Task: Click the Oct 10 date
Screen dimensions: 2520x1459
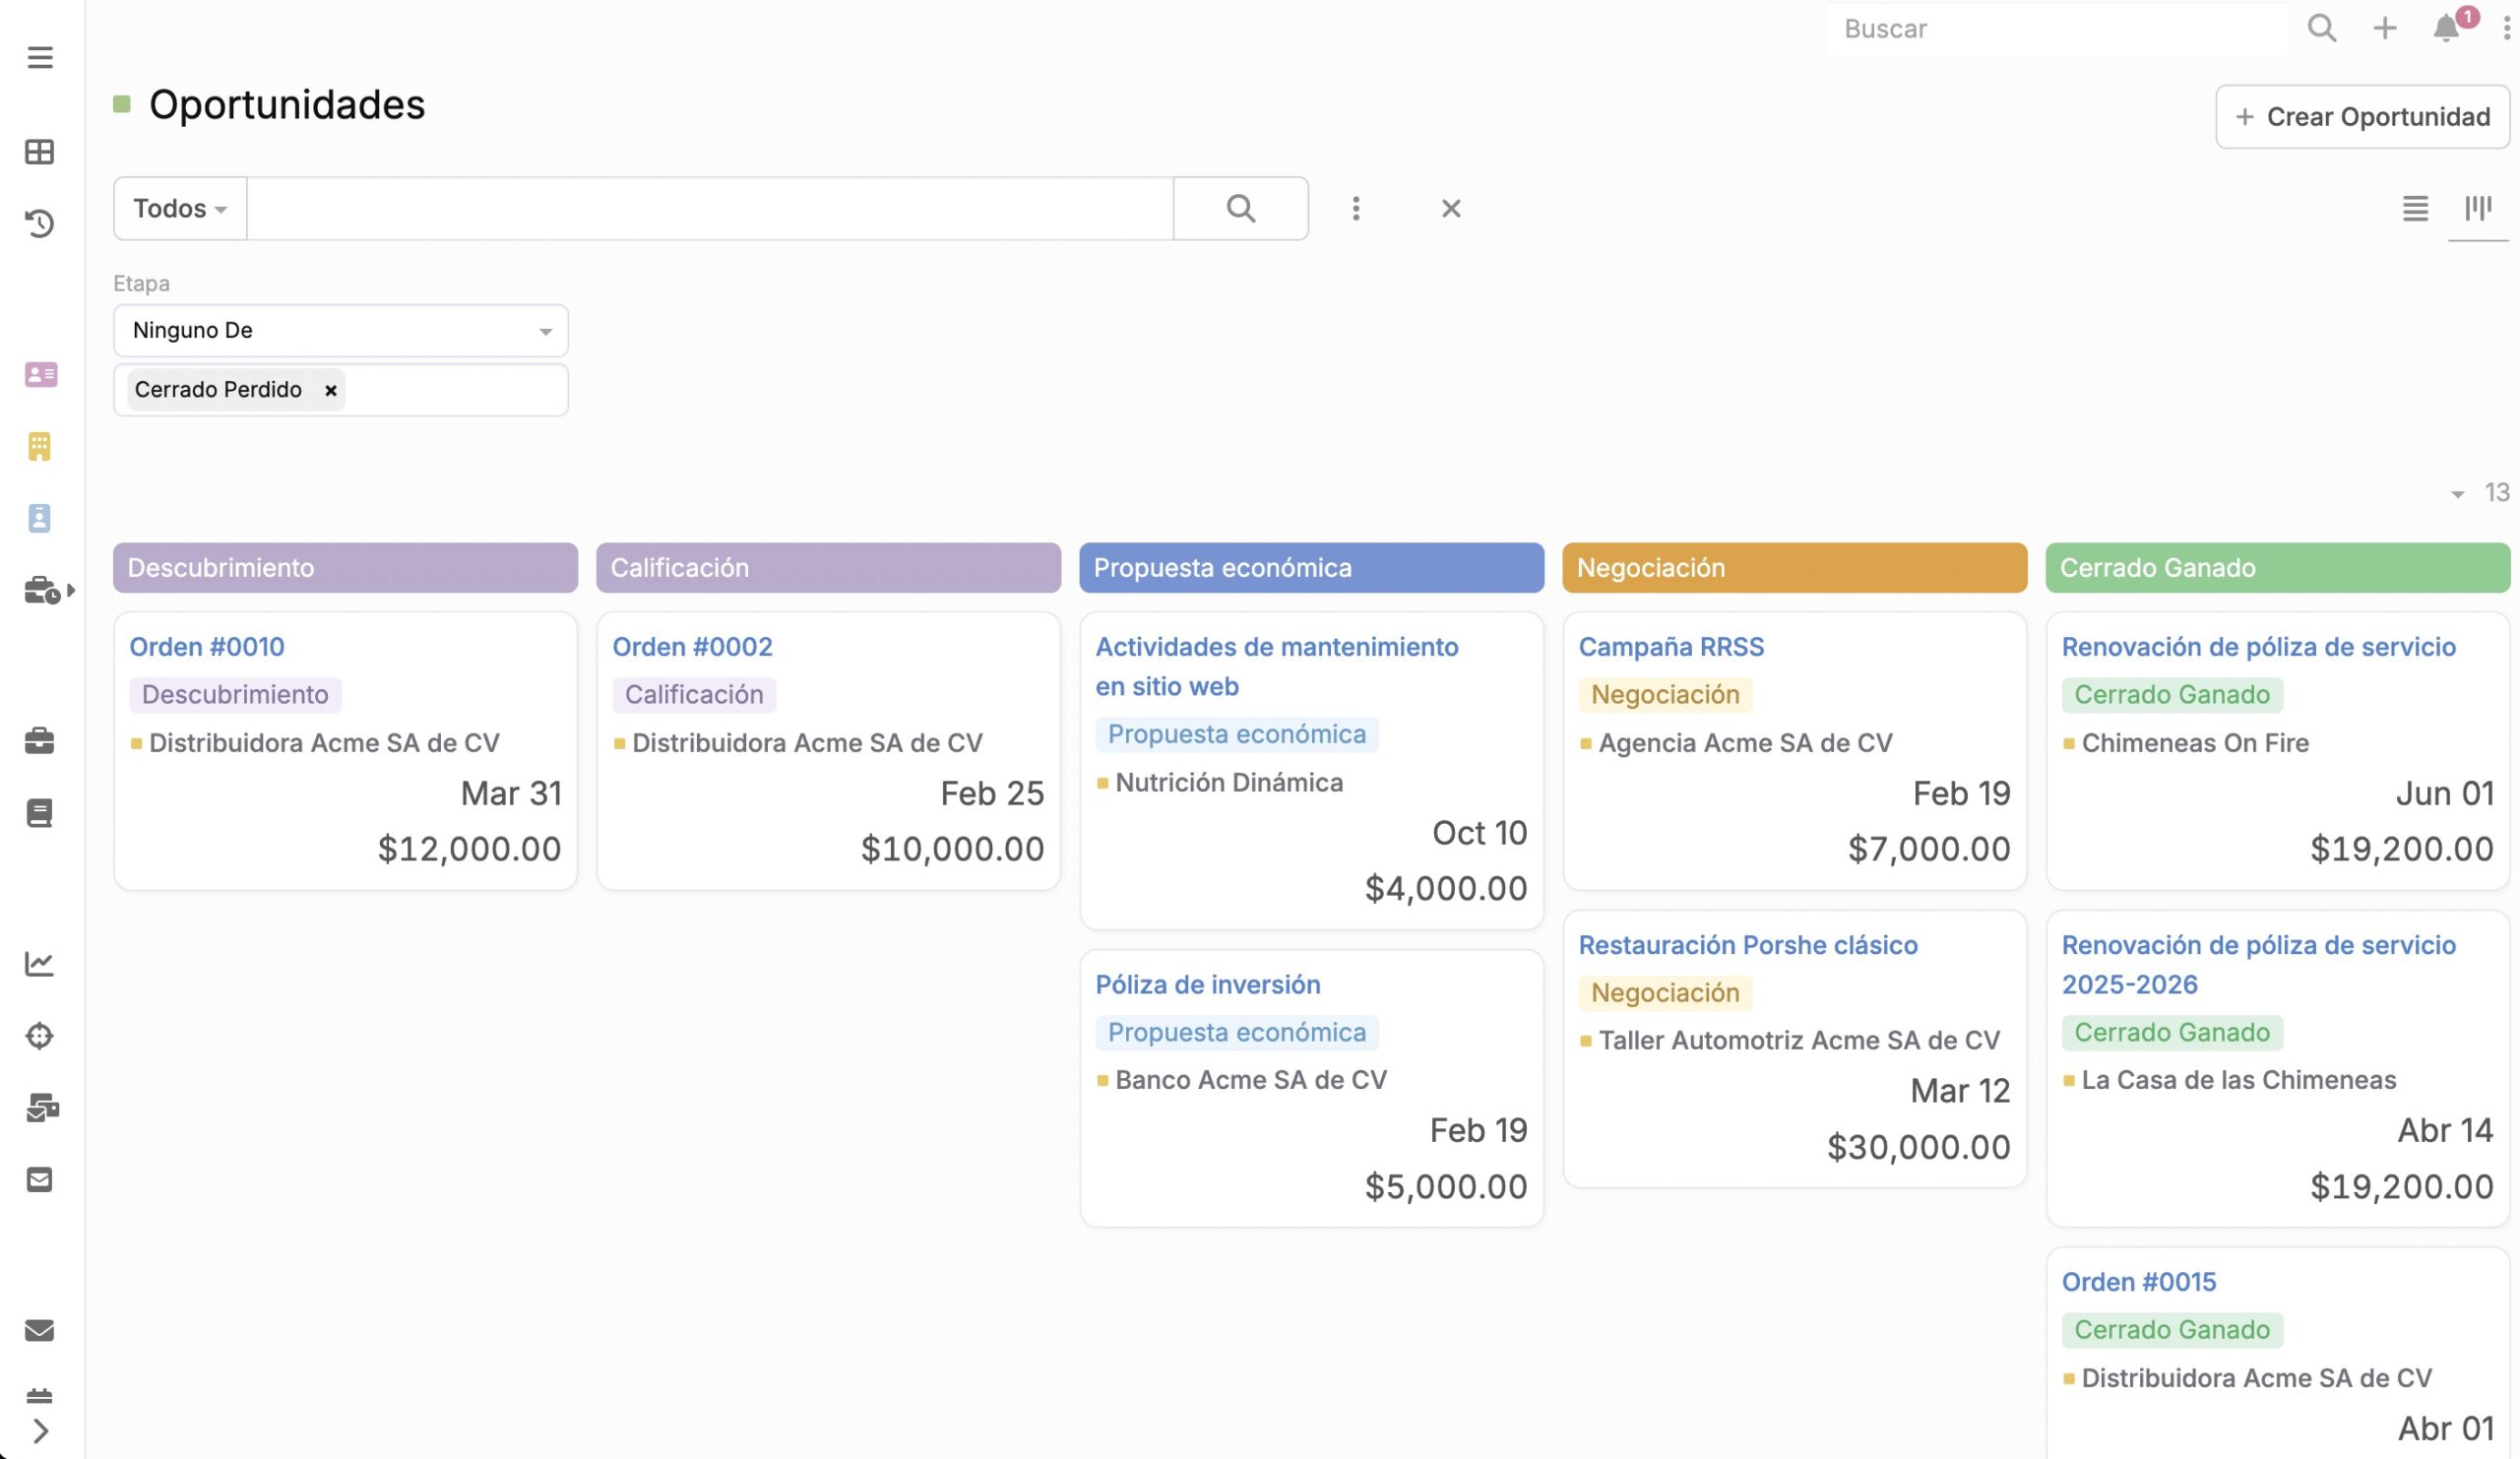Action: [1479, 833]
